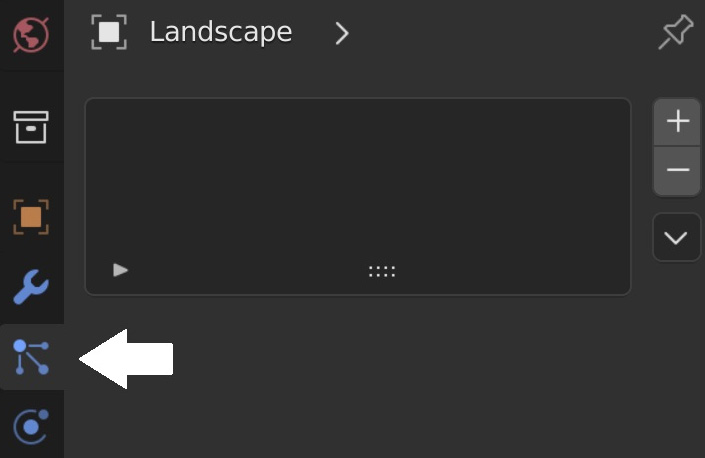The image size is (705, 458).
Task: Open the particle system specials dropdown
Action: click(x=676, y=237)
